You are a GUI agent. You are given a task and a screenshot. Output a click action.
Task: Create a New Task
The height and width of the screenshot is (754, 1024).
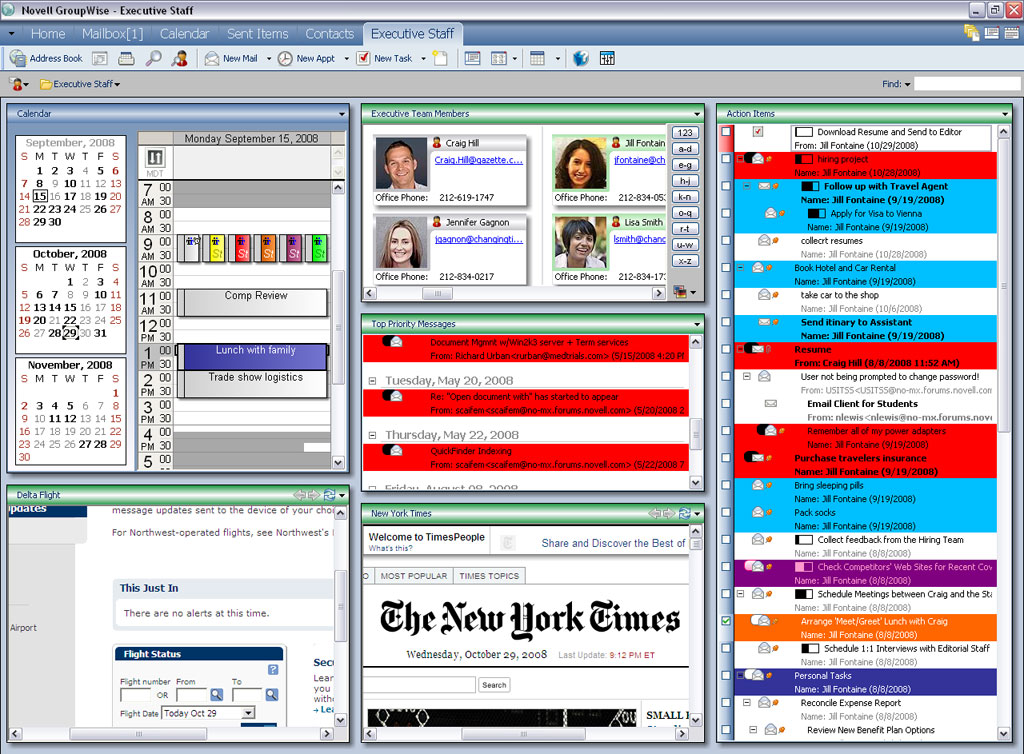[x=385, y=59]
